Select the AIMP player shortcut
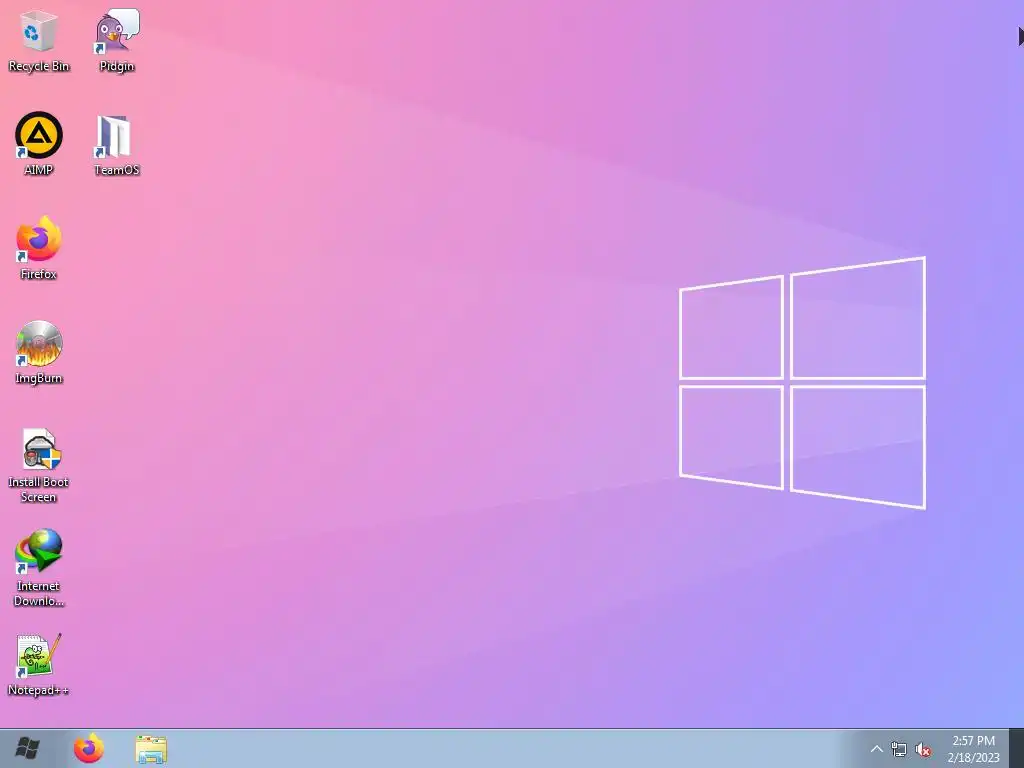 coord(39,144)
